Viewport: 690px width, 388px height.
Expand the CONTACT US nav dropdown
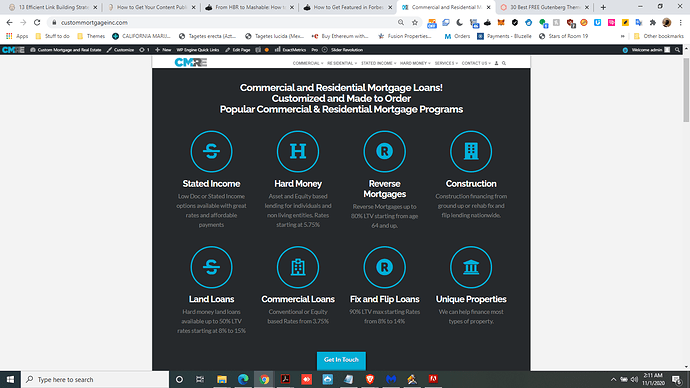click(x=476, y=63)
